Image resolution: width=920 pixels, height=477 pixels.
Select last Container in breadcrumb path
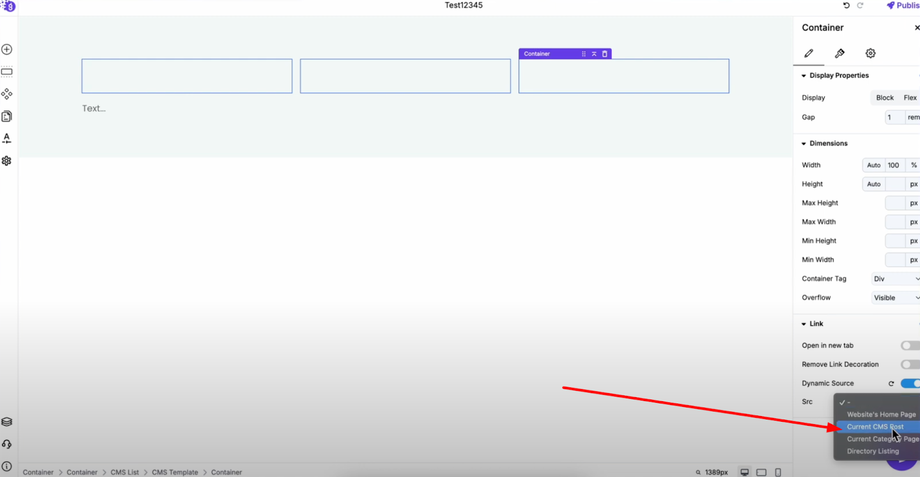tap(226, 472)
